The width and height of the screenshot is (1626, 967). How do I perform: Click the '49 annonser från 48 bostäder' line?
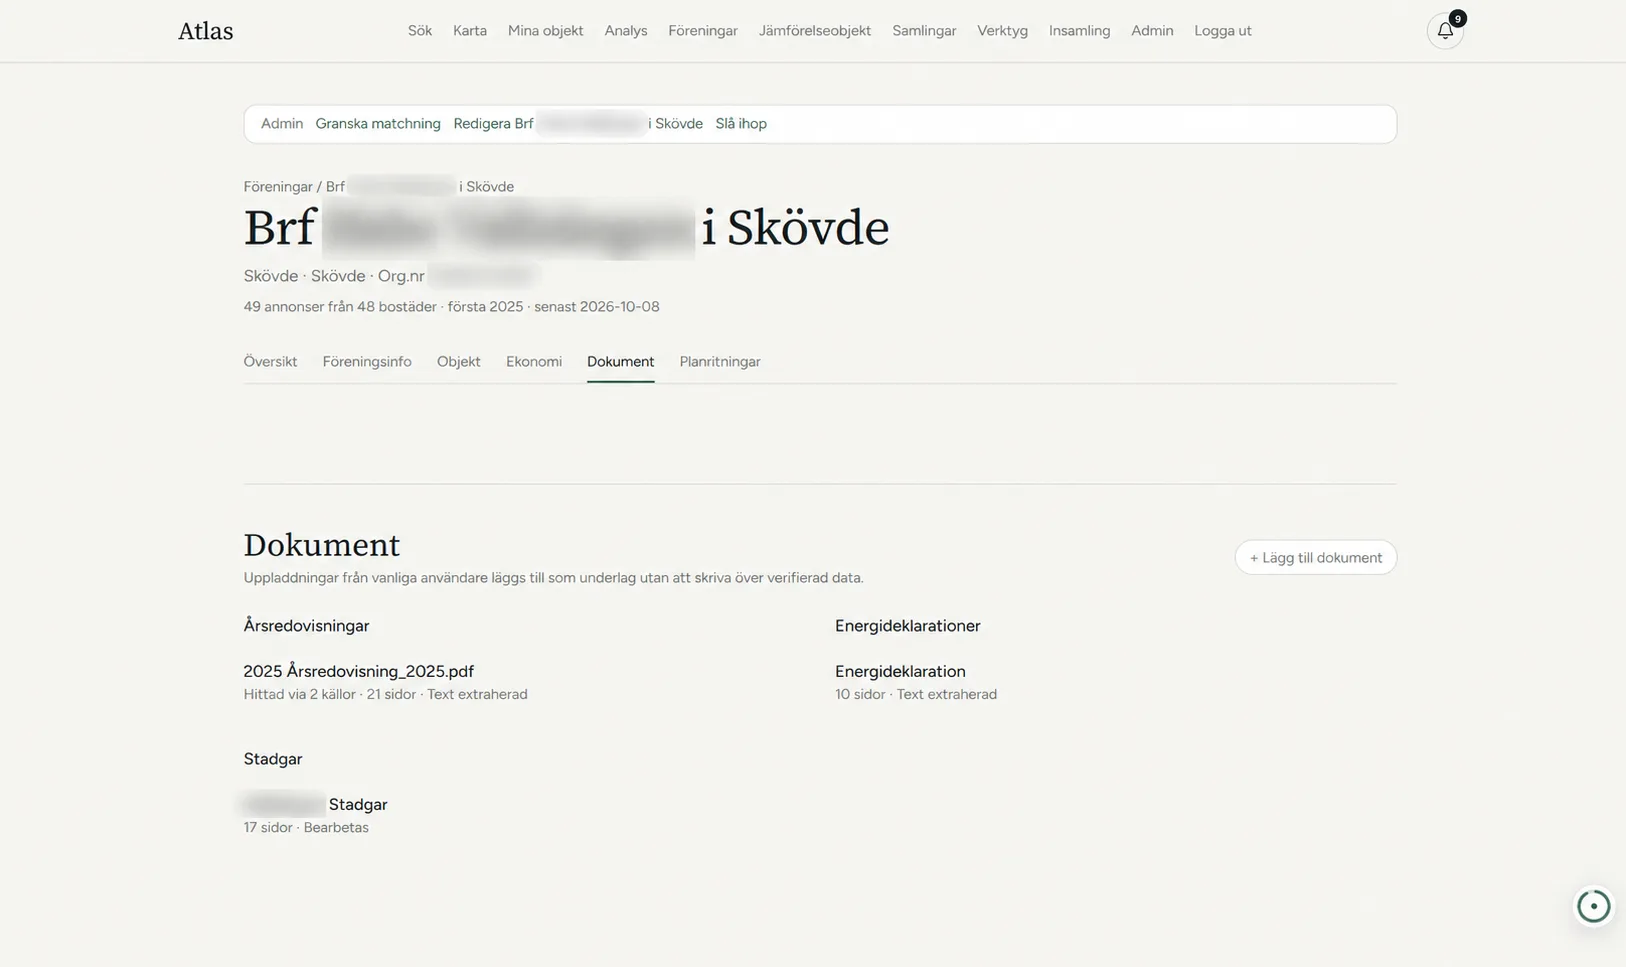pyautogui.click(x=452, y=307)
